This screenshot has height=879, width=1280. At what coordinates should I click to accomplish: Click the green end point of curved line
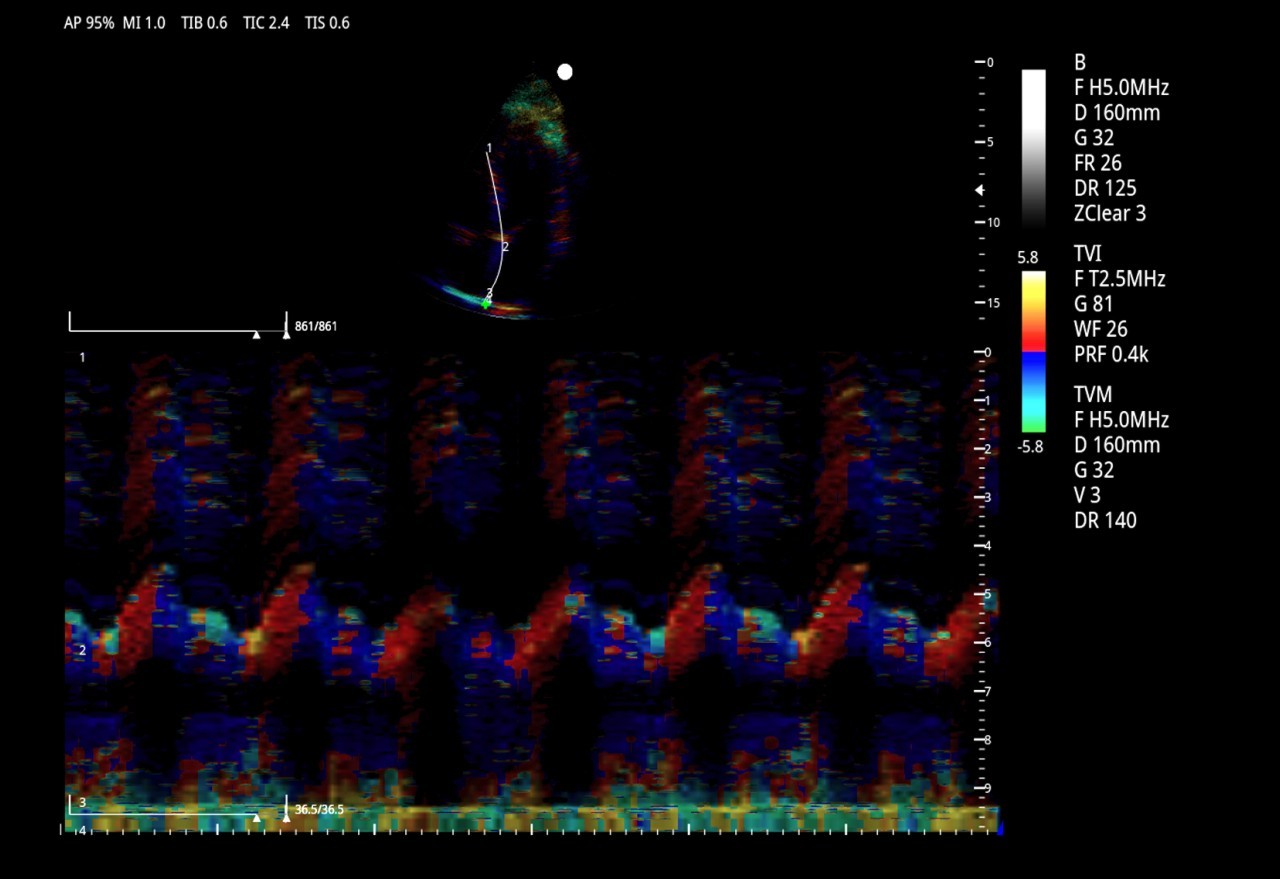point(487,303)
